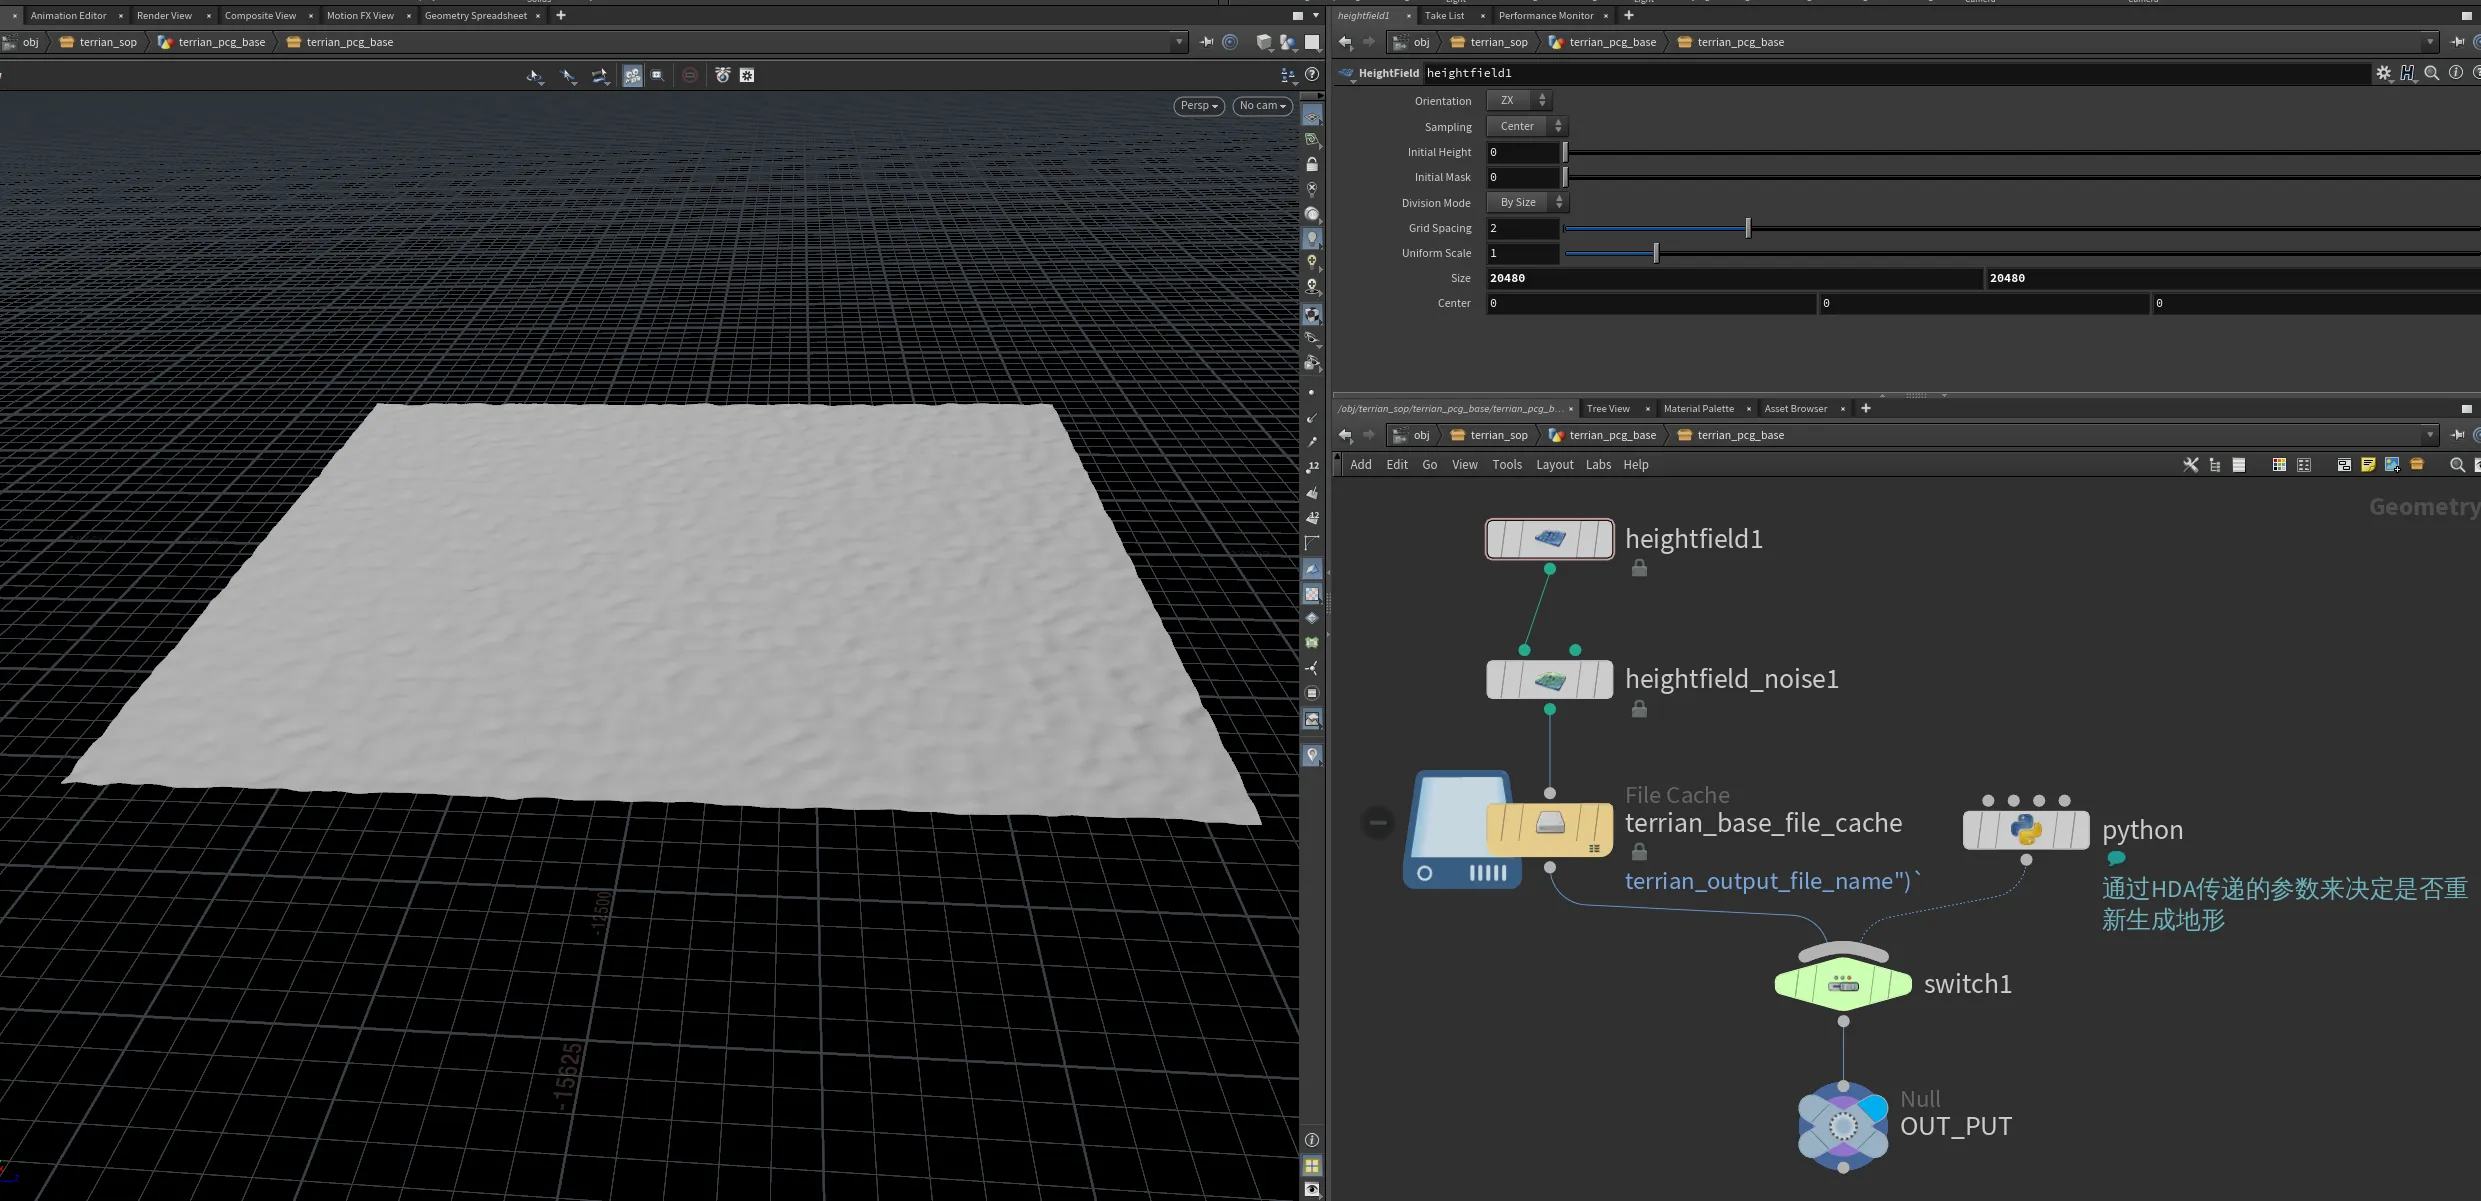Click the wrench tools icon in network toolbar
This screenshot has width=2481, height=1201.
(2190, 465)
